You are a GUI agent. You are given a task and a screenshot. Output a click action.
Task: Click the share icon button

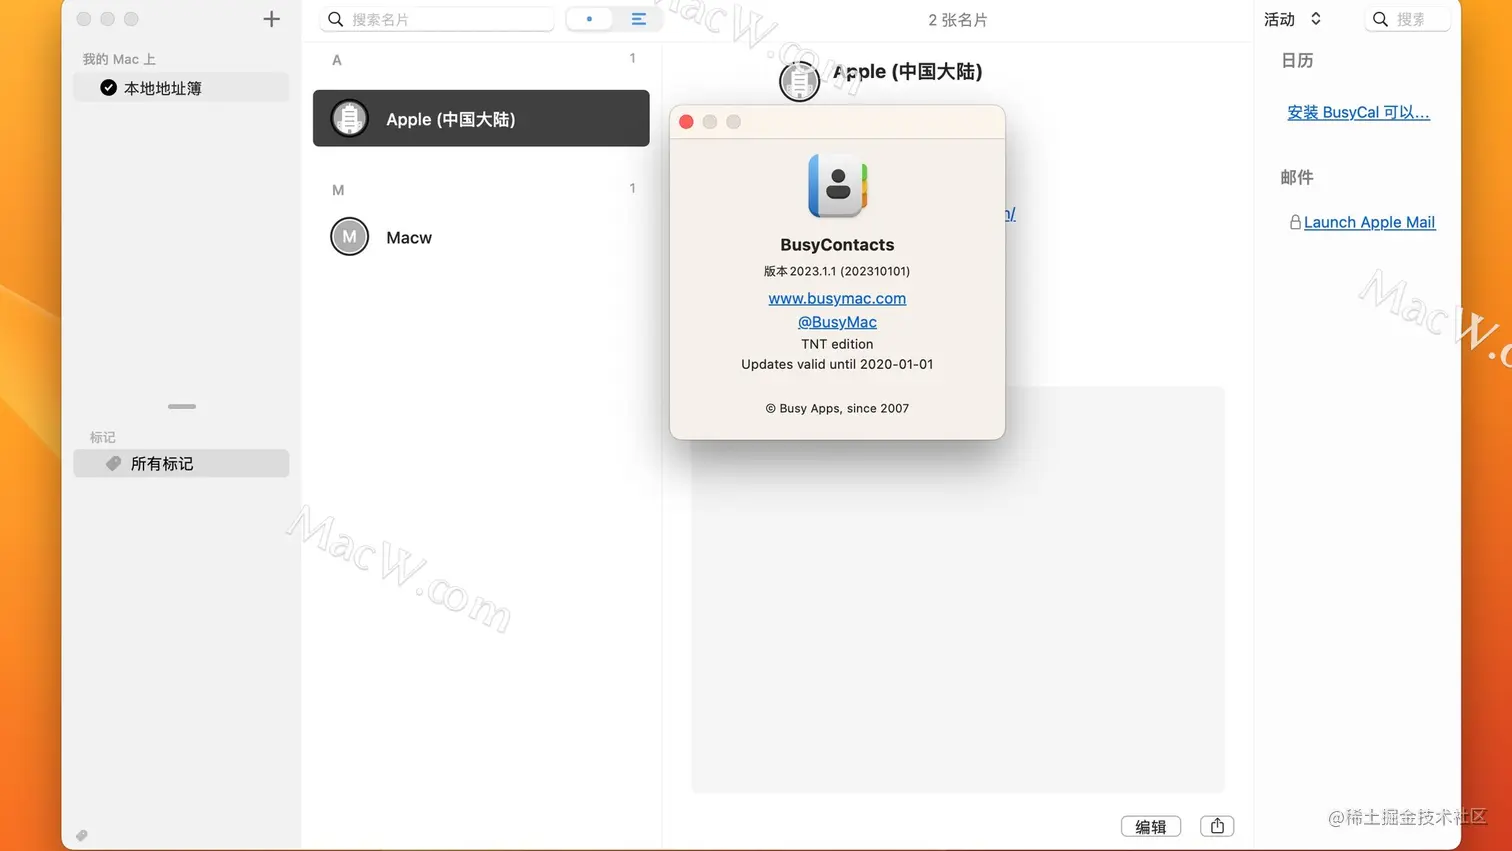point(1217,826)
